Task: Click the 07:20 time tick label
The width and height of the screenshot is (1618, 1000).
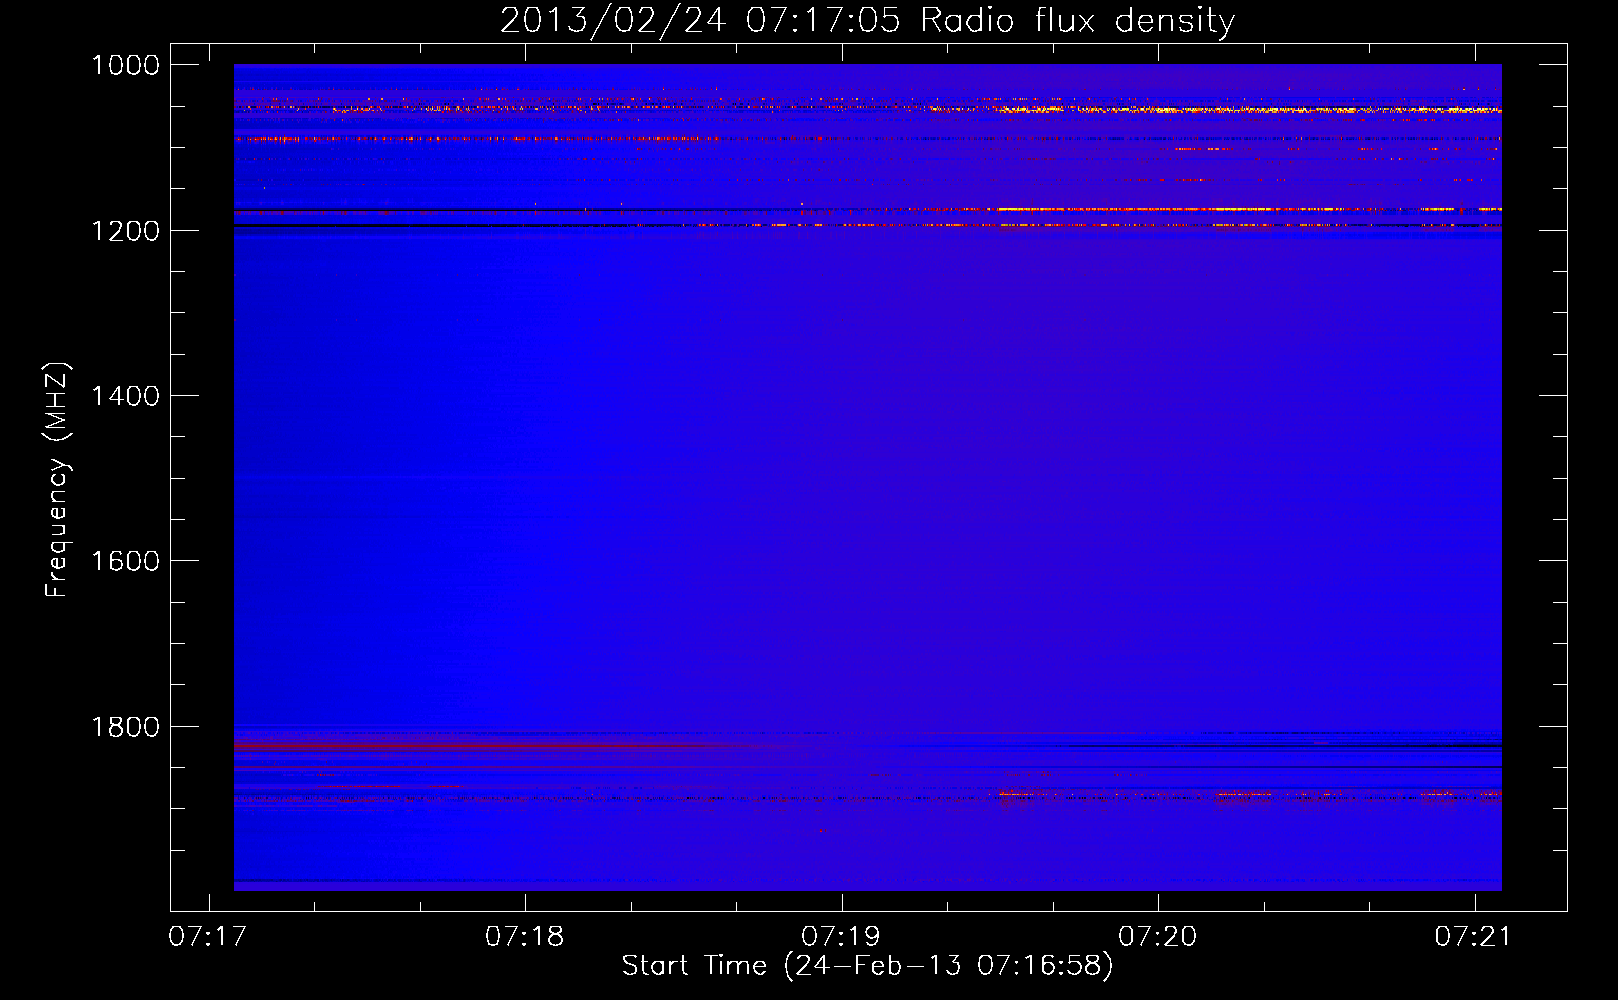Action: click(x=1157, y=936)
